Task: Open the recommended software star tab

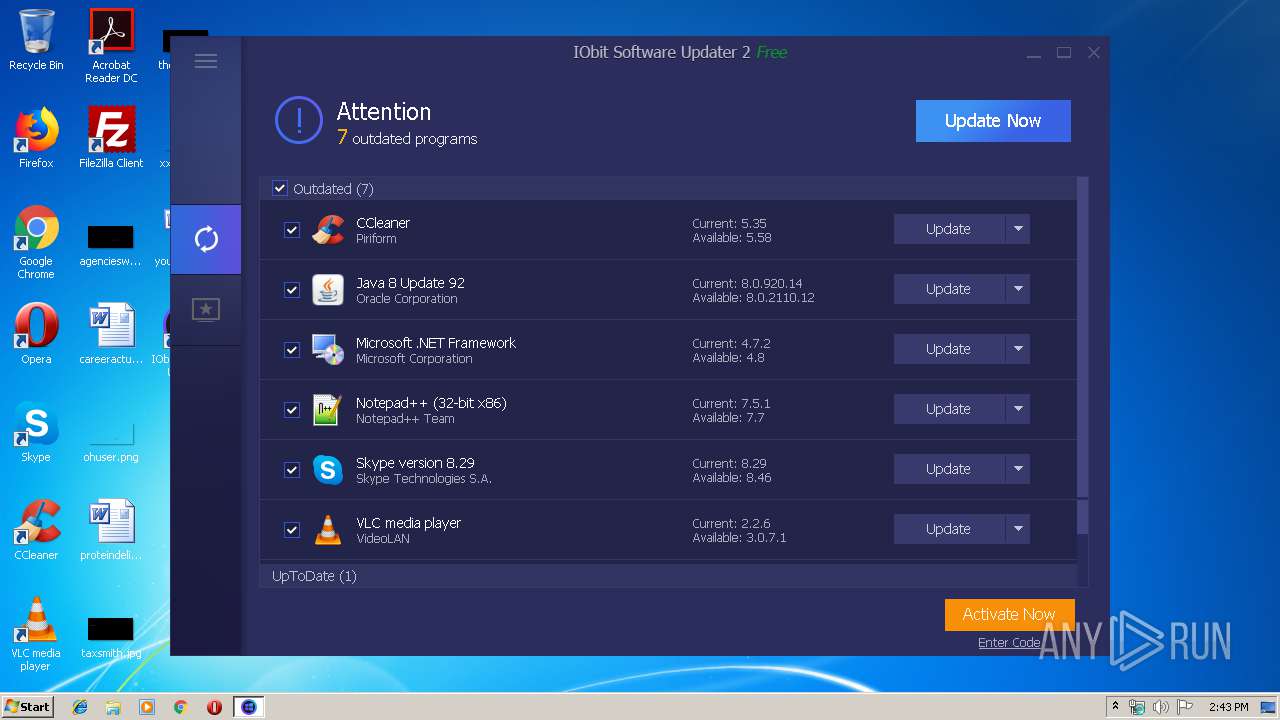Action: 206,310
